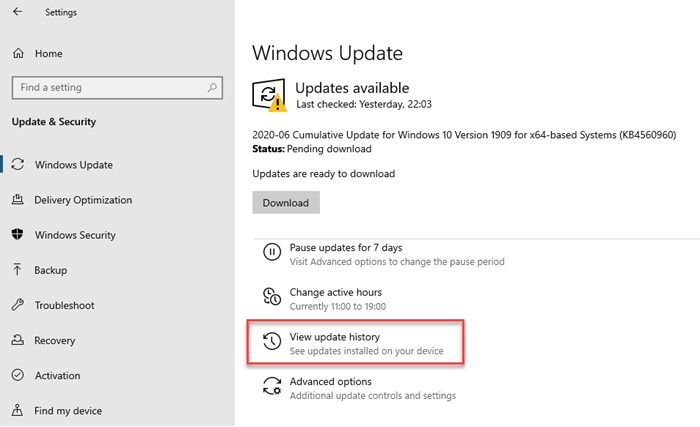Click the Windows Update sync icon in sidebar
This screenshot has height=427, width=700.
coord(18,164)
